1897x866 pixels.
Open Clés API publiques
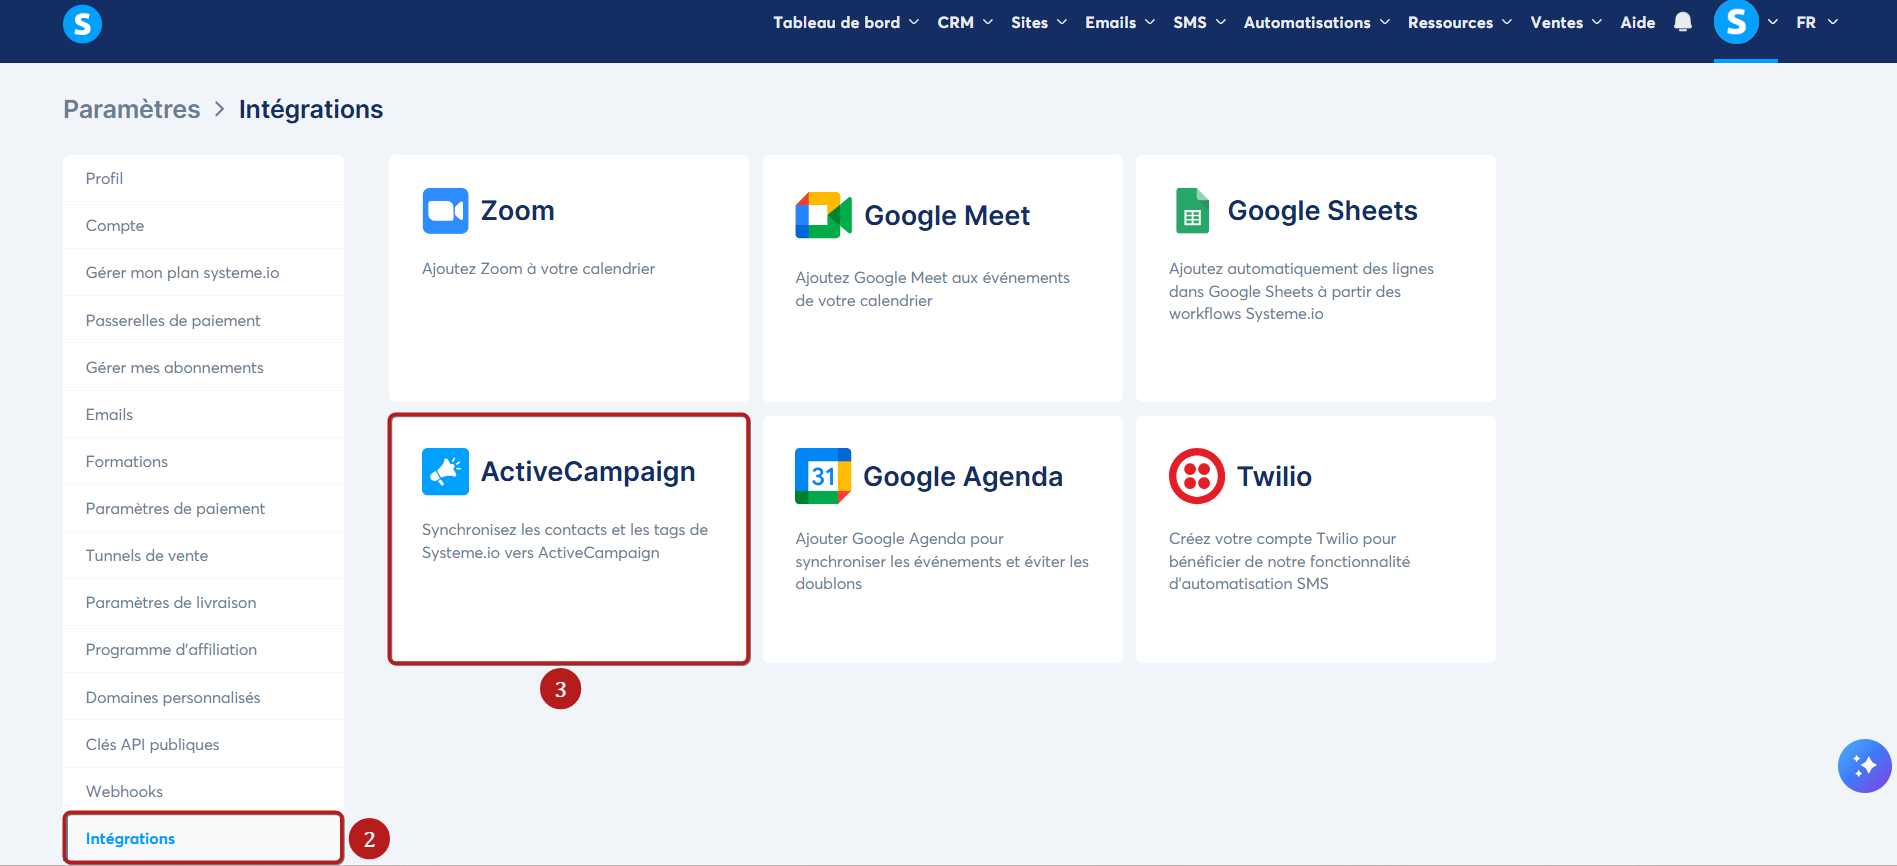203,744
